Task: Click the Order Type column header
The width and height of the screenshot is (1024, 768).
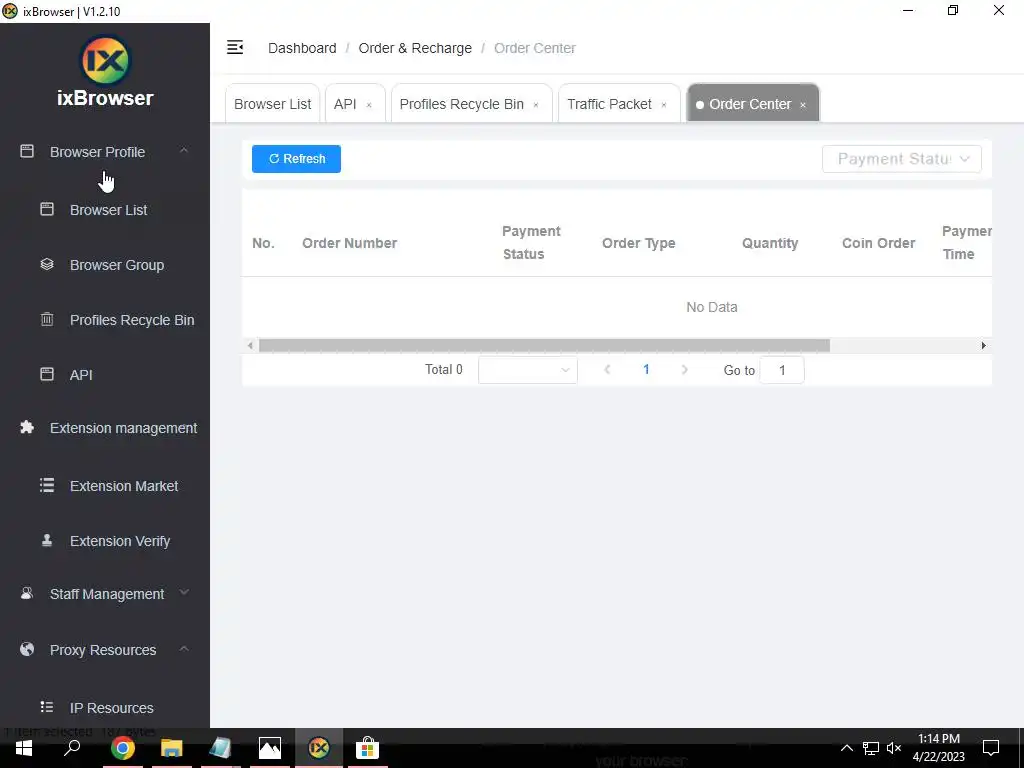Action: [639, 243]
